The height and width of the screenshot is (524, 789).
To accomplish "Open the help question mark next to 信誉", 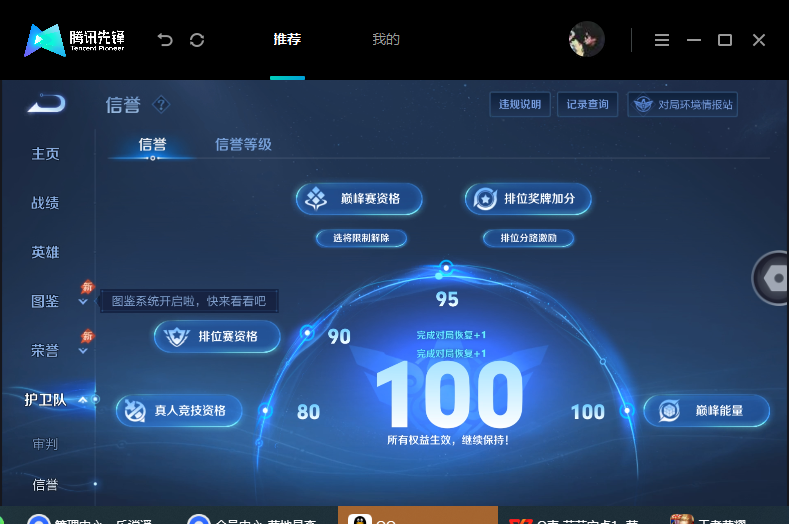I will coord(161,105).
